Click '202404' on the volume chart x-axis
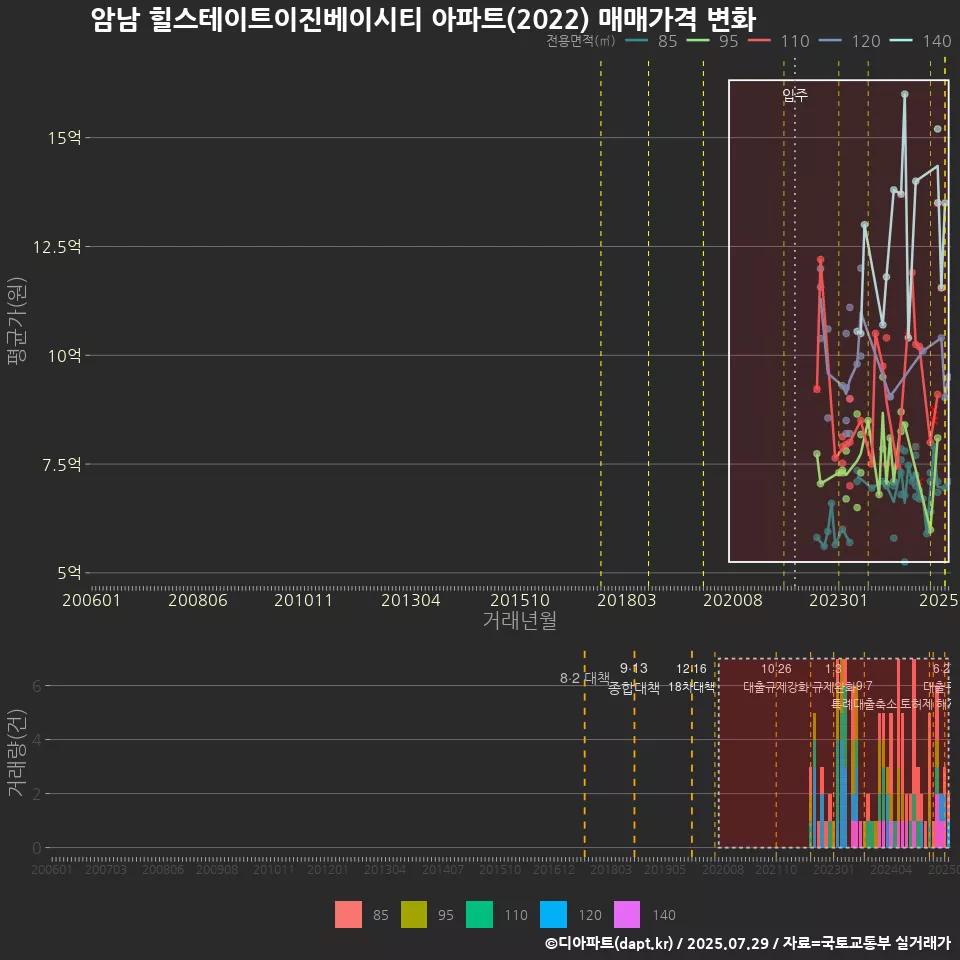The image size is (960, 960). click(891, 869)
